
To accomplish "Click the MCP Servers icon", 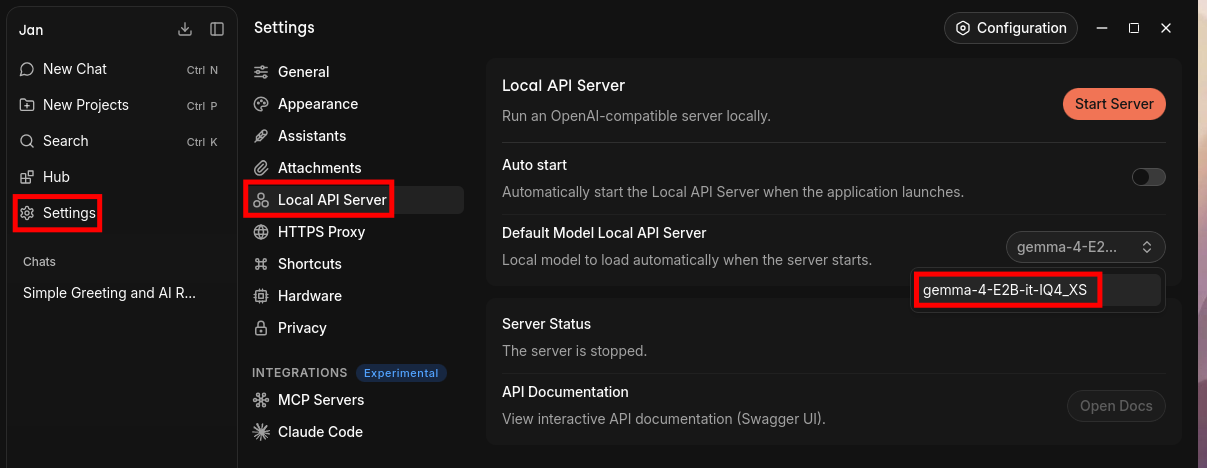I will pos(261,400).
